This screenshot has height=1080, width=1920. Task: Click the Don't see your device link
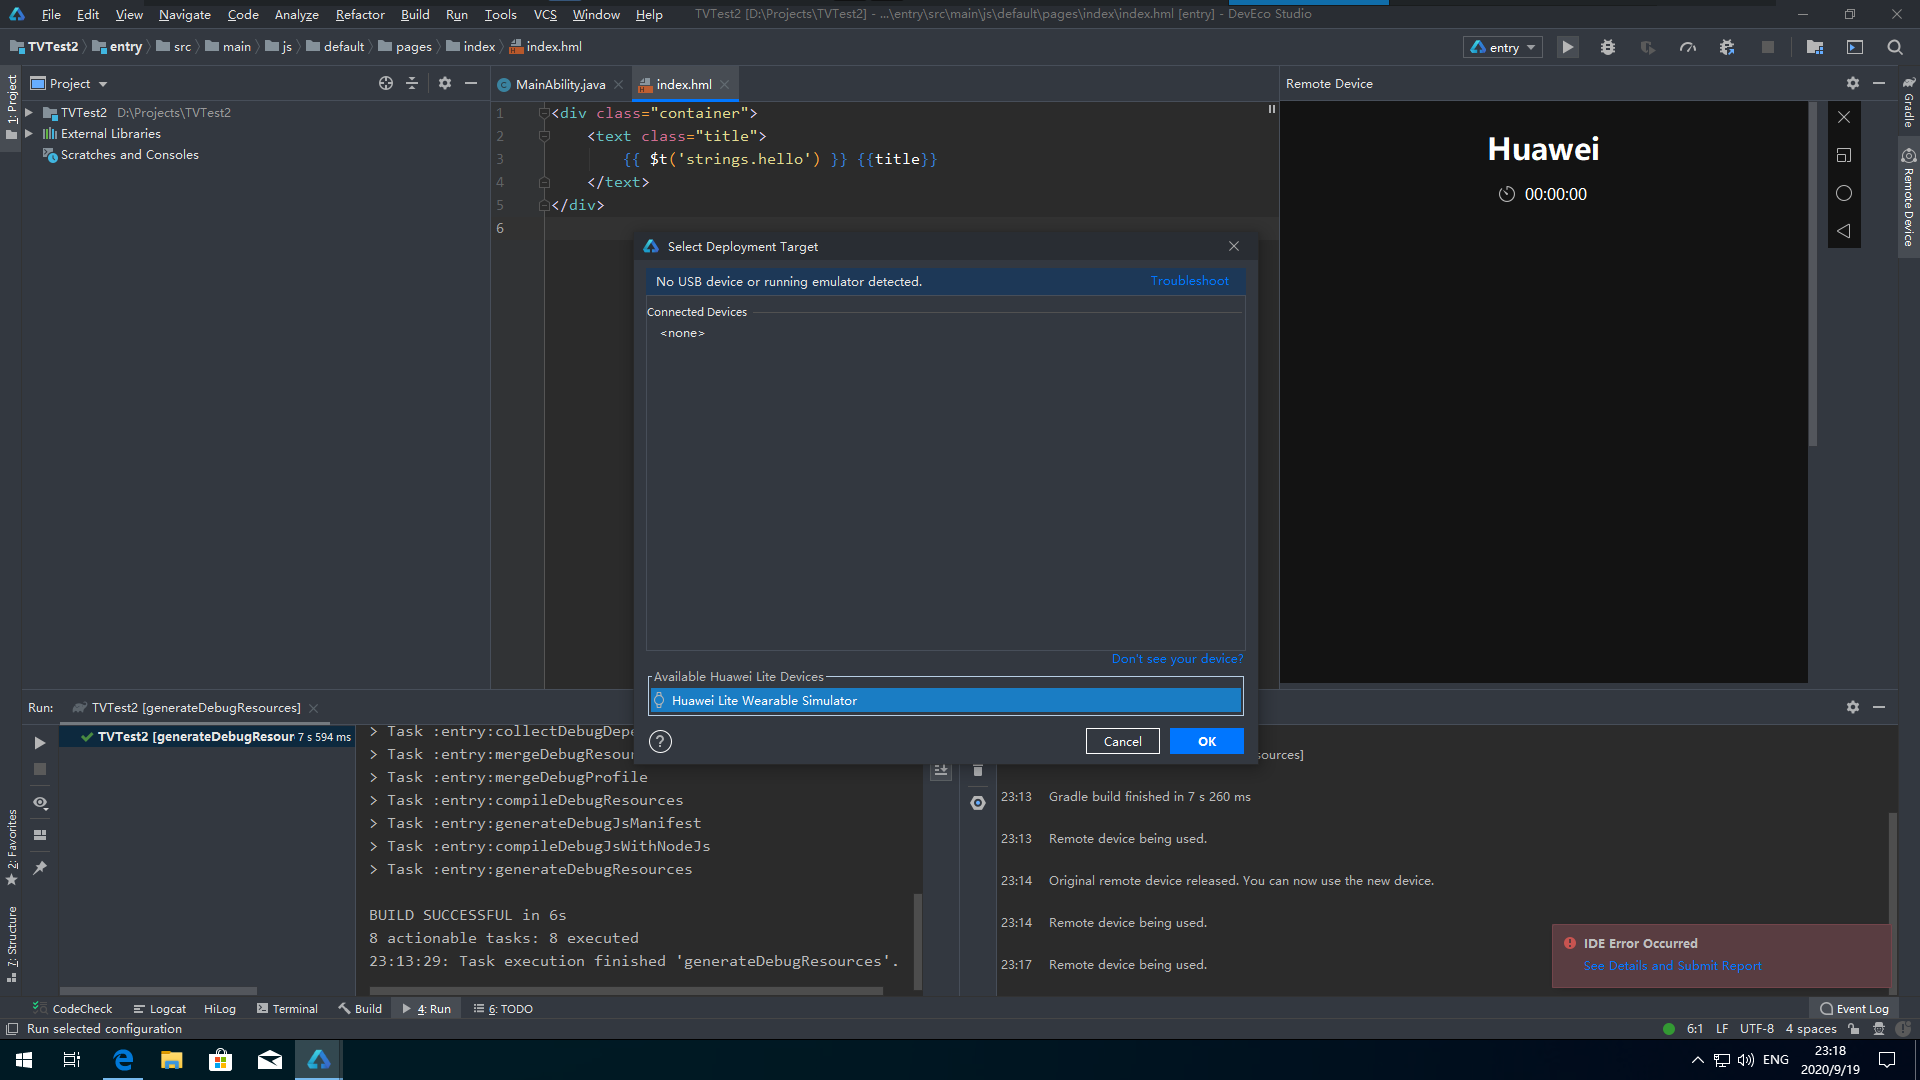[1177, 659]
